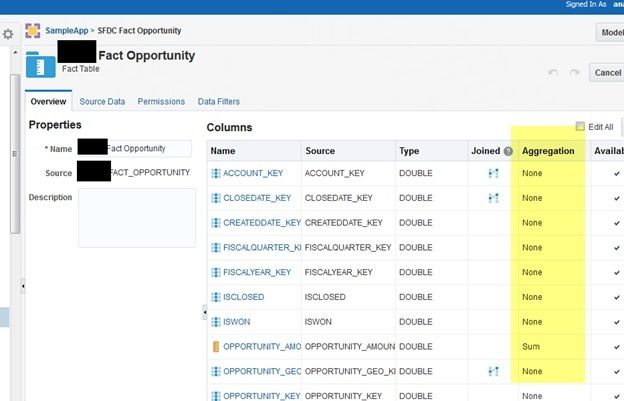Click the column icon beside ACCOUNT_KEY
The height and width of the screenshot is (401, 624).
click(216, 173)
